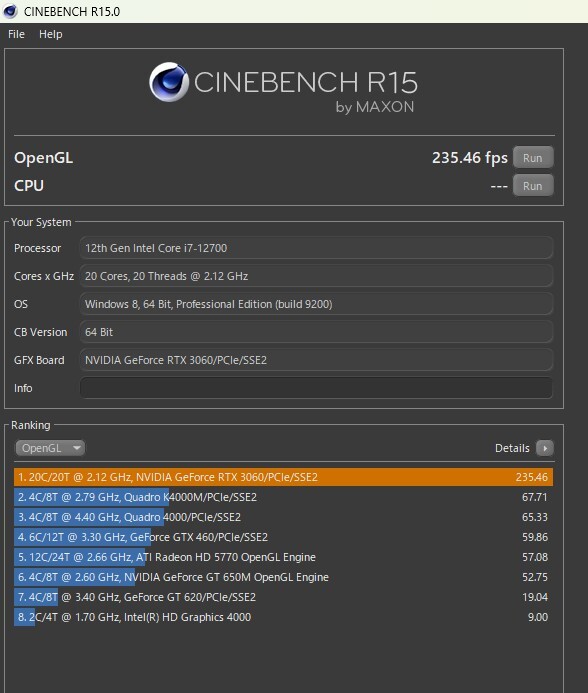Run the CPU benchmark

click(x=533, y=186)
